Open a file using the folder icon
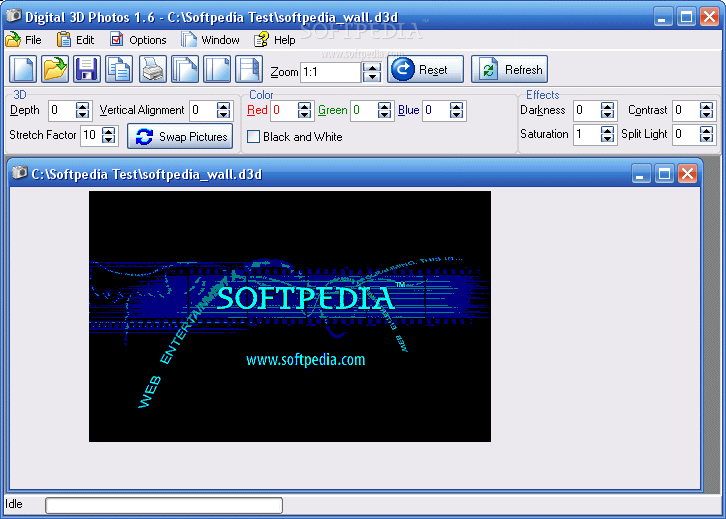Image resolution: width=726 pixels, height=519 pixels. (x=55, y=69)
